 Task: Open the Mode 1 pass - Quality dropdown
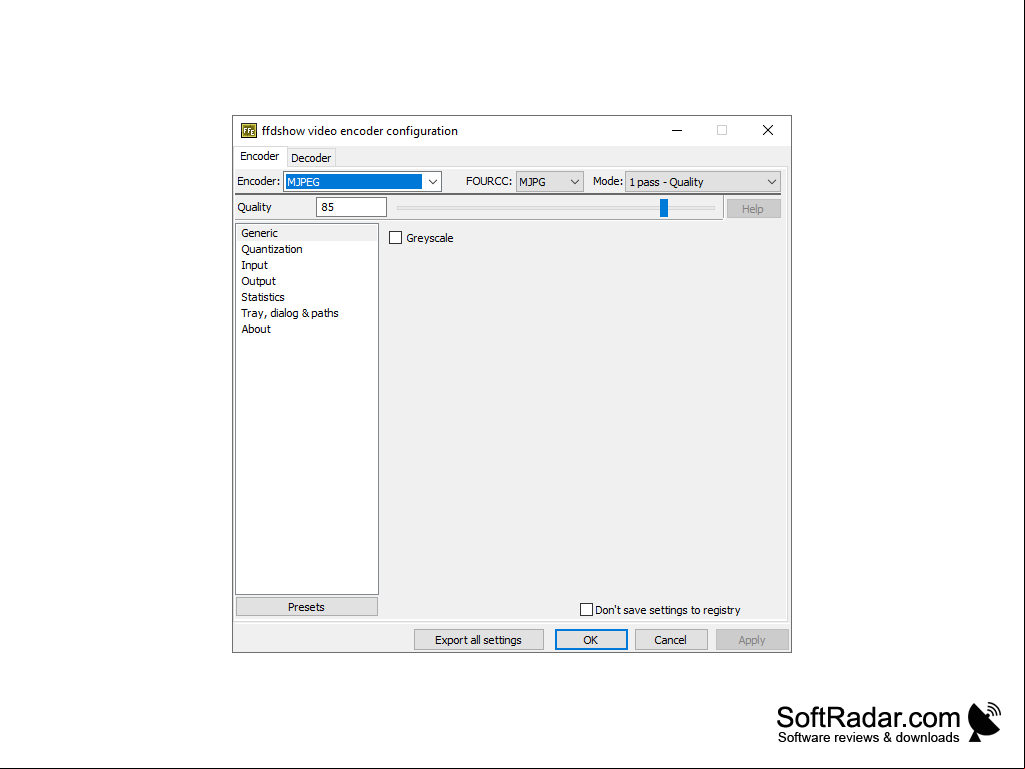pos(703,182)
